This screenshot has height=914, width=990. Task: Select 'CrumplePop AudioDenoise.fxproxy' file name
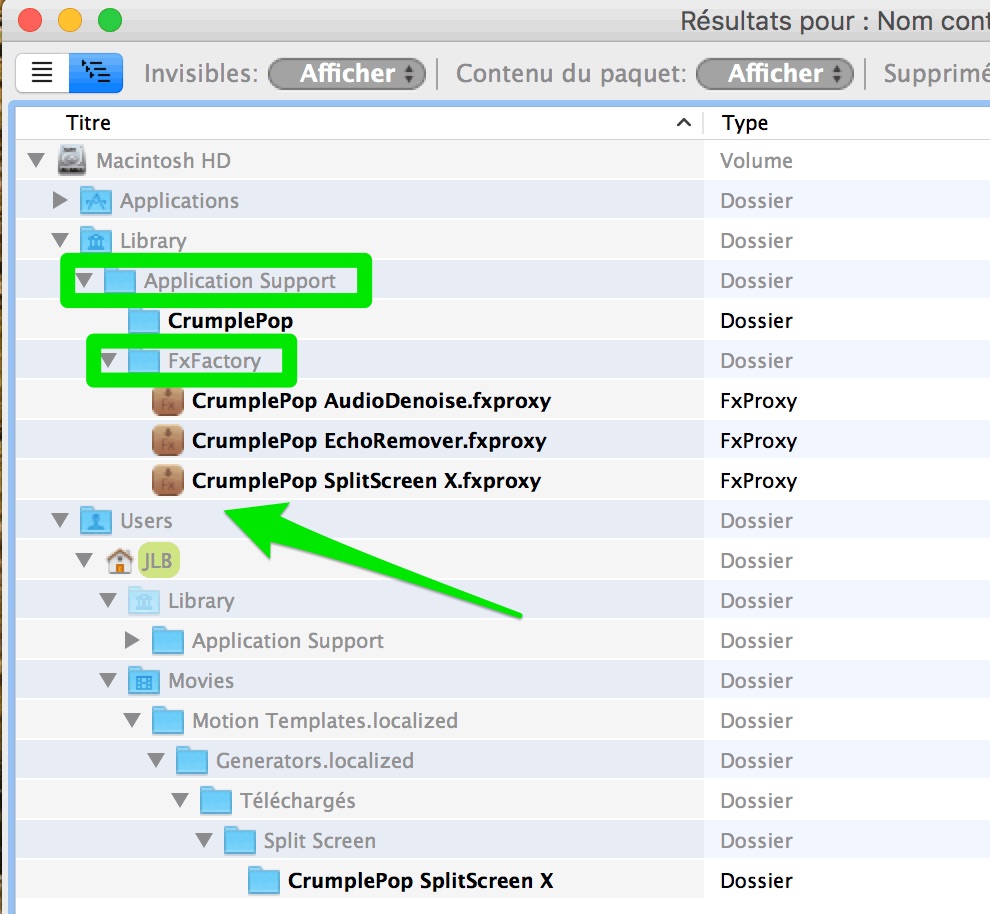pyautogui.click(x=371, y=401)
